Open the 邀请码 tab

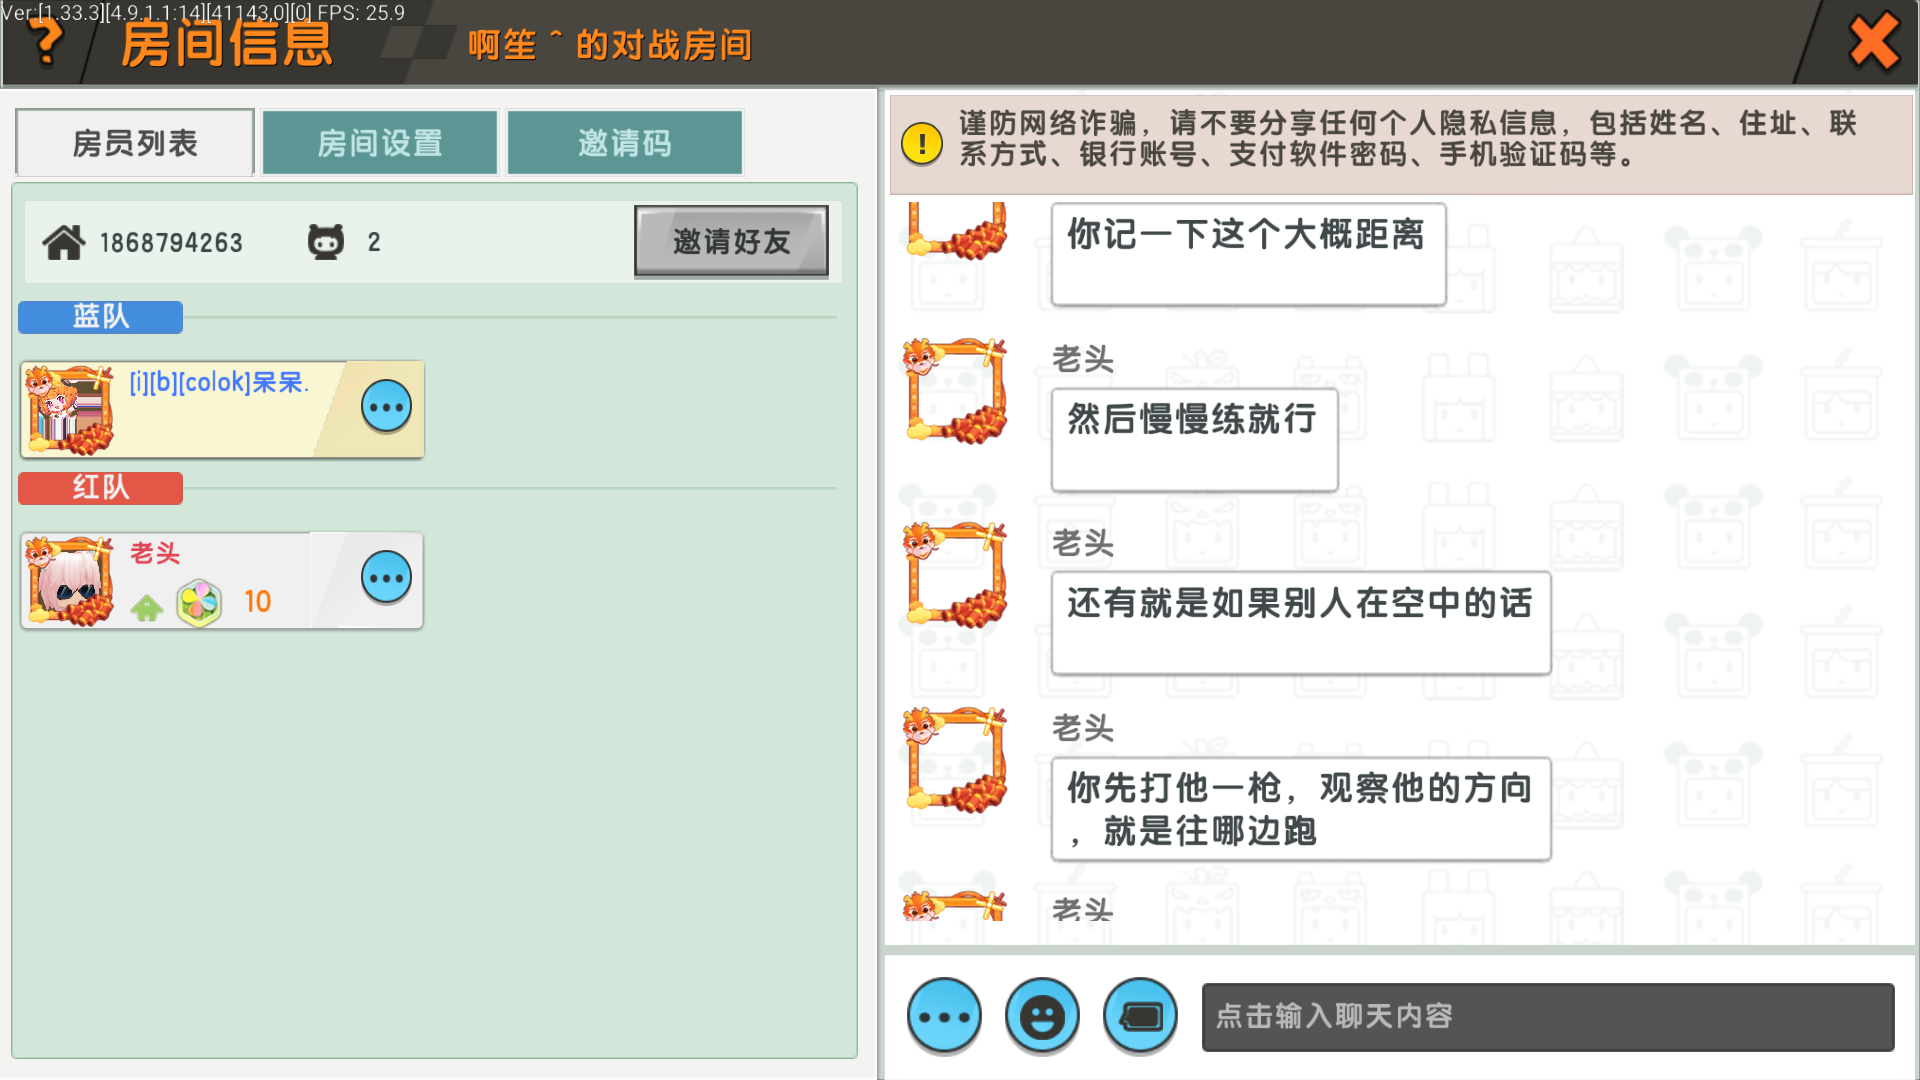click(625, 143)
